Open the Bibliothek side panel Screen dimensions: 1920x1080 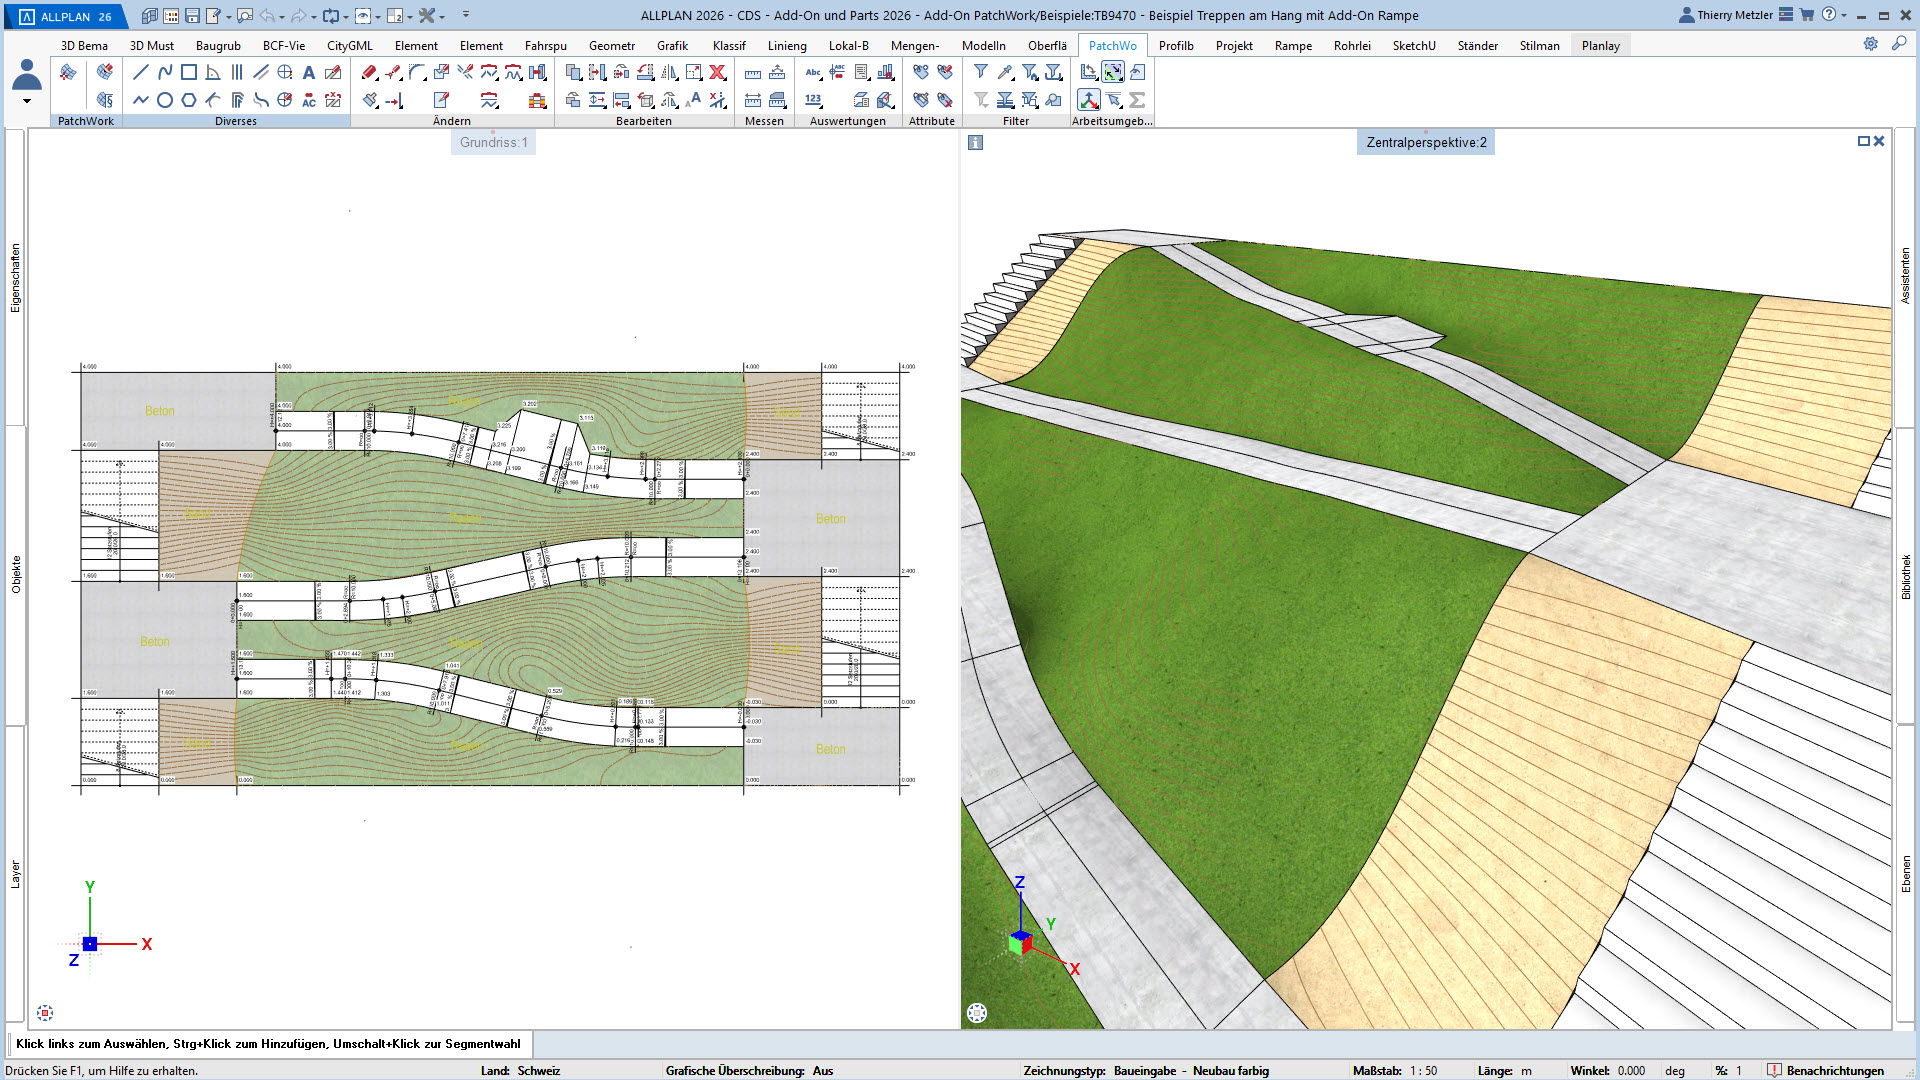click(1906, 576)
